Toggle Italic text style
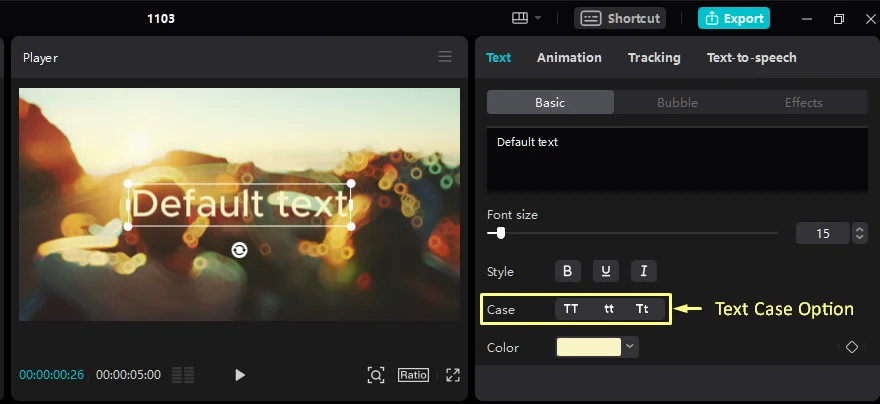The image size is (880, 404). point(644,272)
